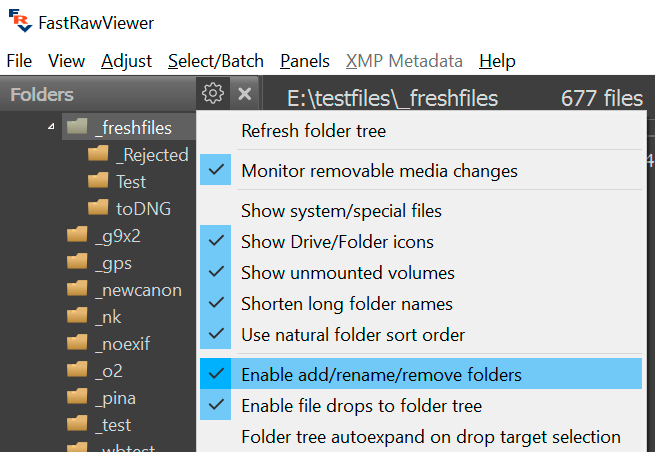Click the Folders panel gear settings icon
Image resolution: width=655 pixels, height=452 pixels.
coord(212,94)
